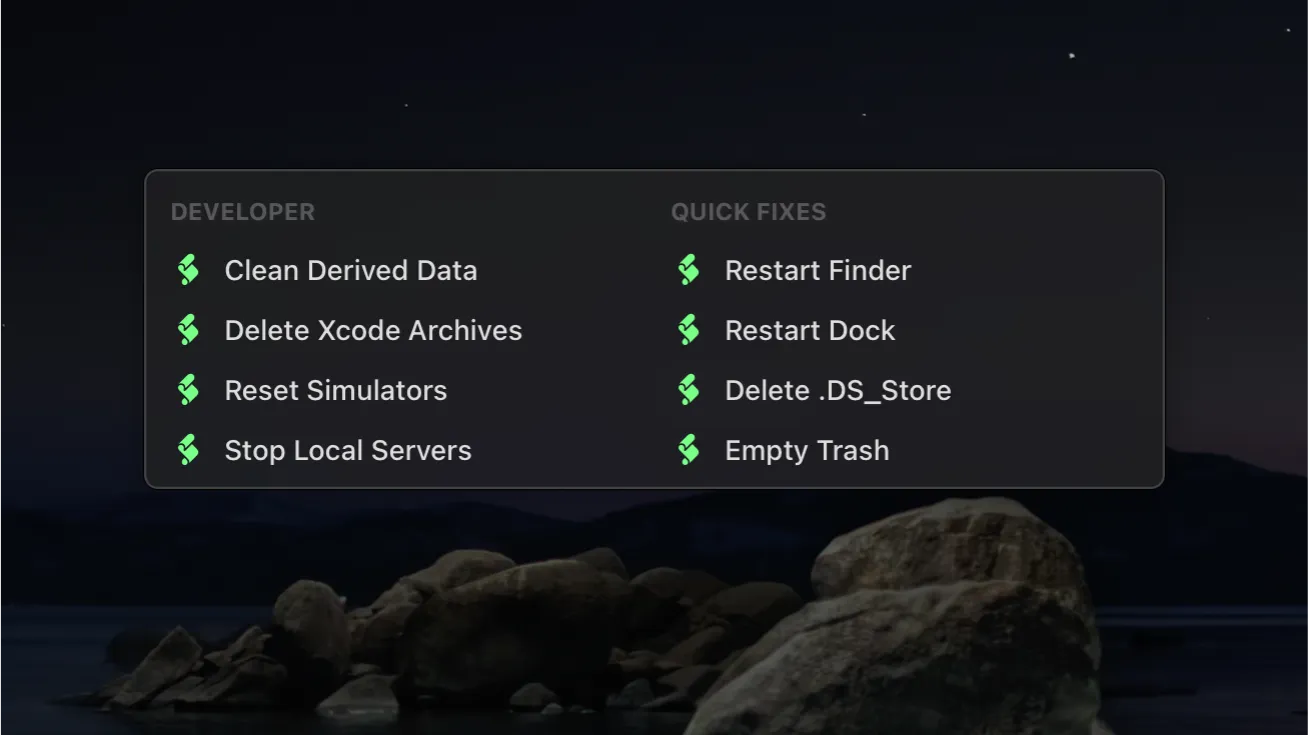Trigger the Empty Trash action
Viewport: 1308px width, 735px height.
coord(807,450)
